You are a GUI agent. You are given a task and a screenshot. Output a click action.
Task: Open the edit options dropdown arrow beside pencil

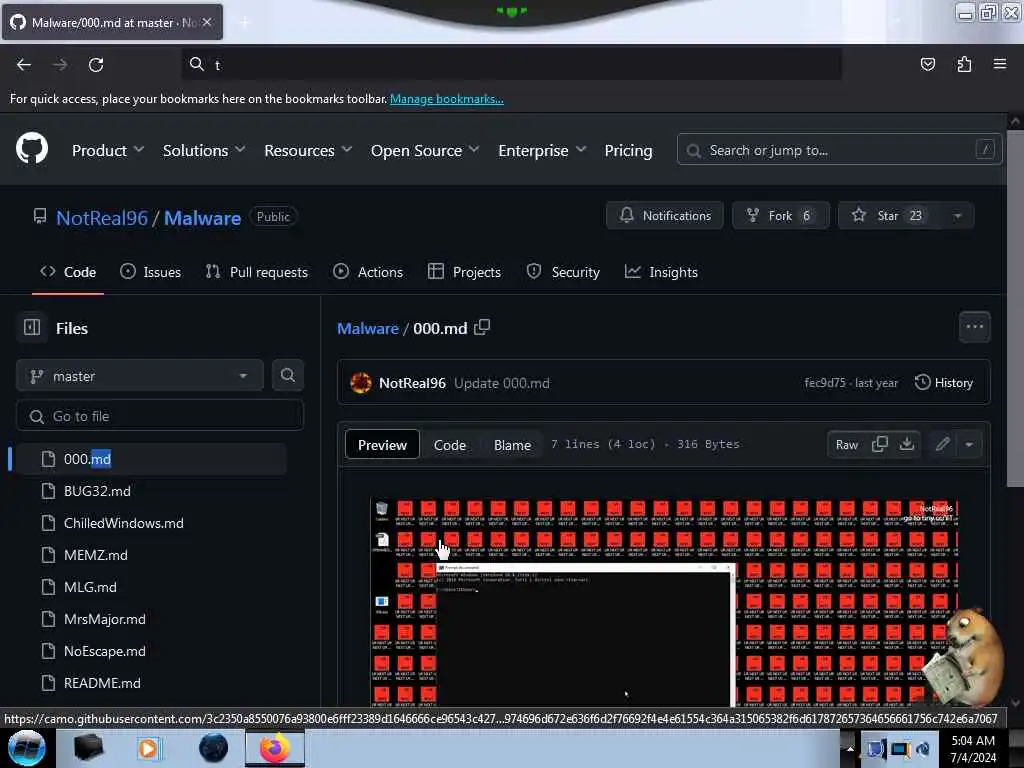(x=969, y=445)
